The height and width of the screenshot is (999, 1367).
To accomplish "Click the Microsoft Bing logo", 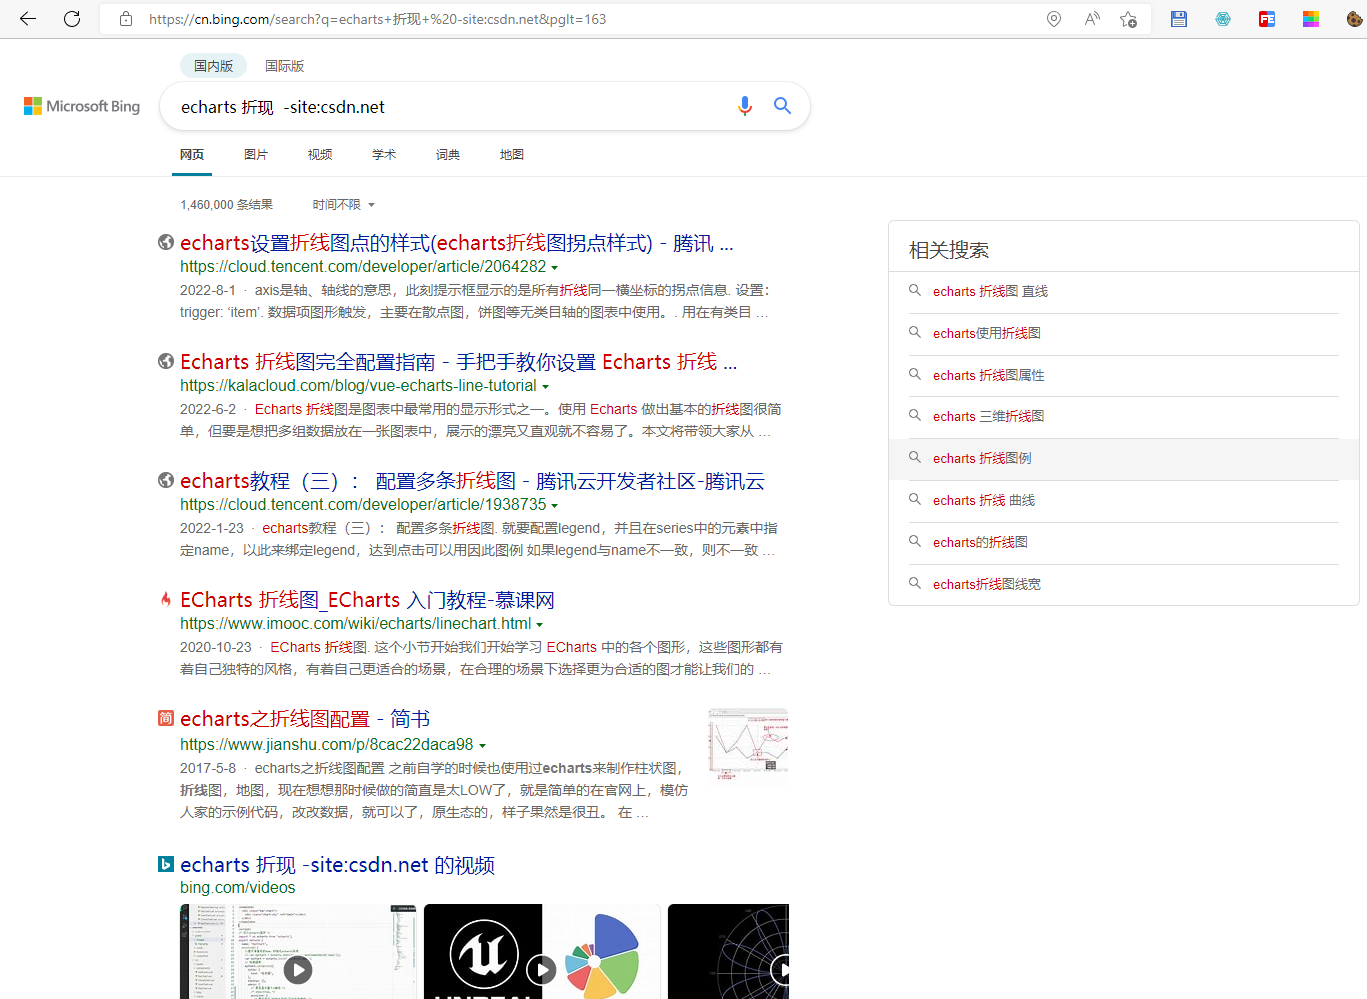I will (81, 106).
